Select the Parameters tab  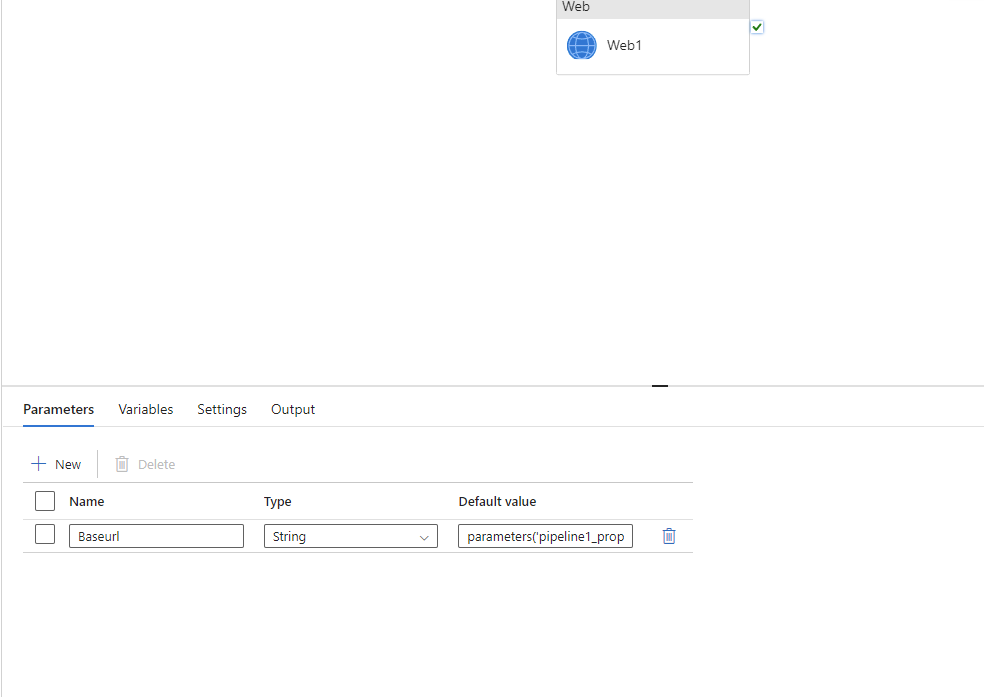click(57, 409)
